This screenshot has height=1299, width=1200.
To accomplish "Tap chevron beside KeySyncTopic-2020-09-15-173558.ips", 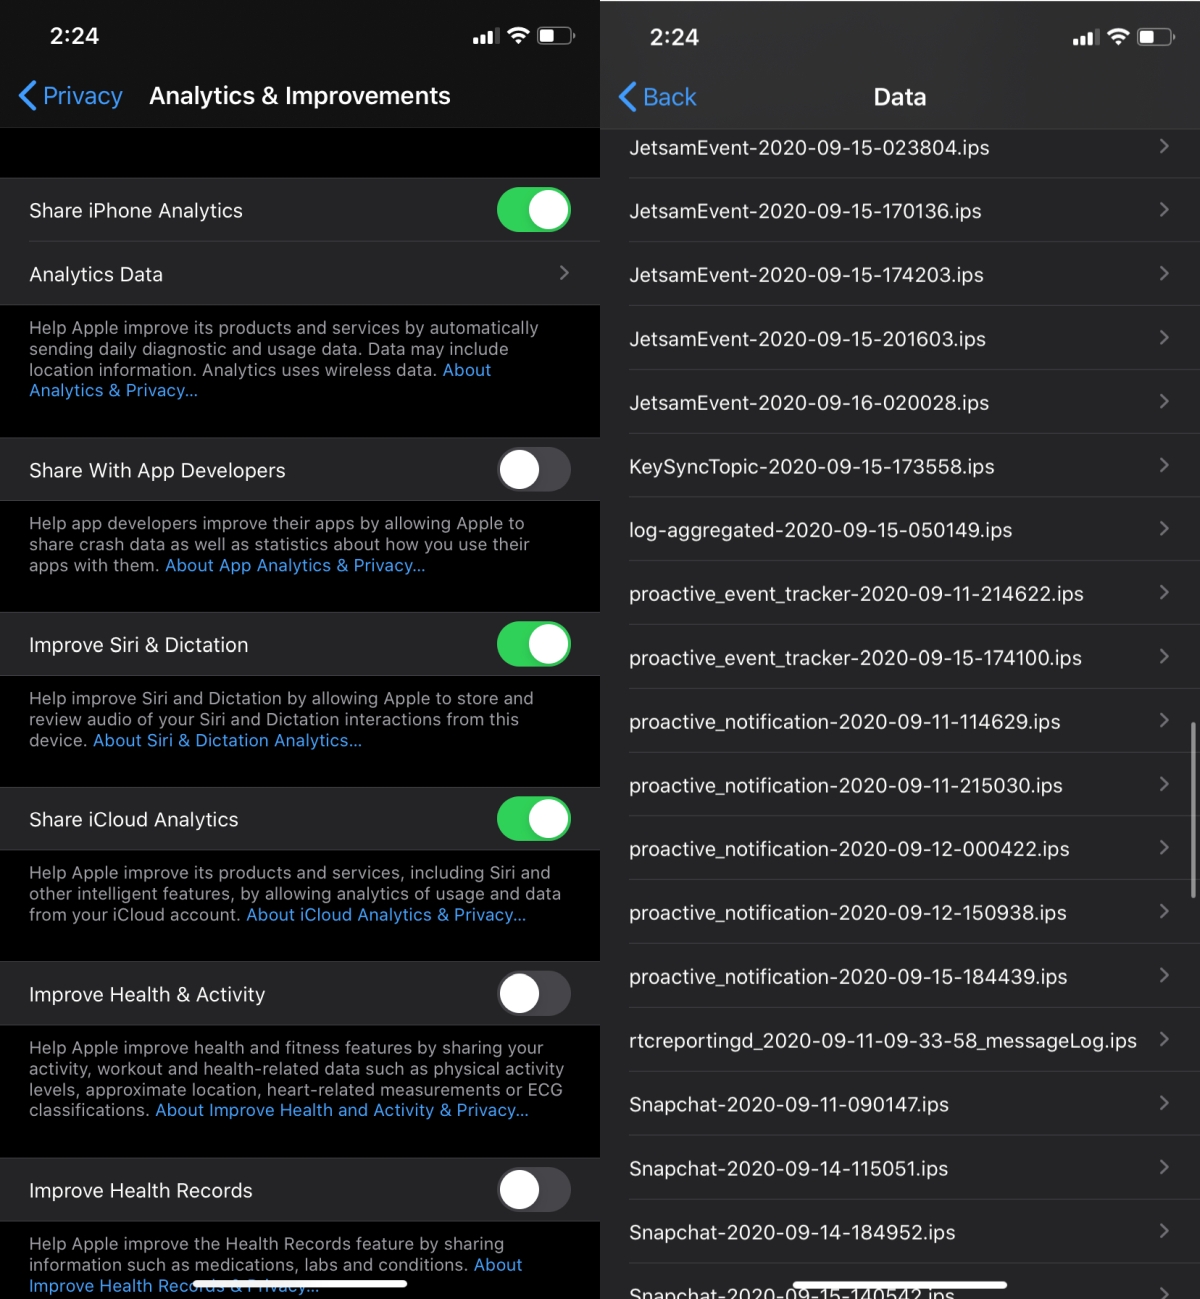I will pyautogui.click(x=1164, y=465).
